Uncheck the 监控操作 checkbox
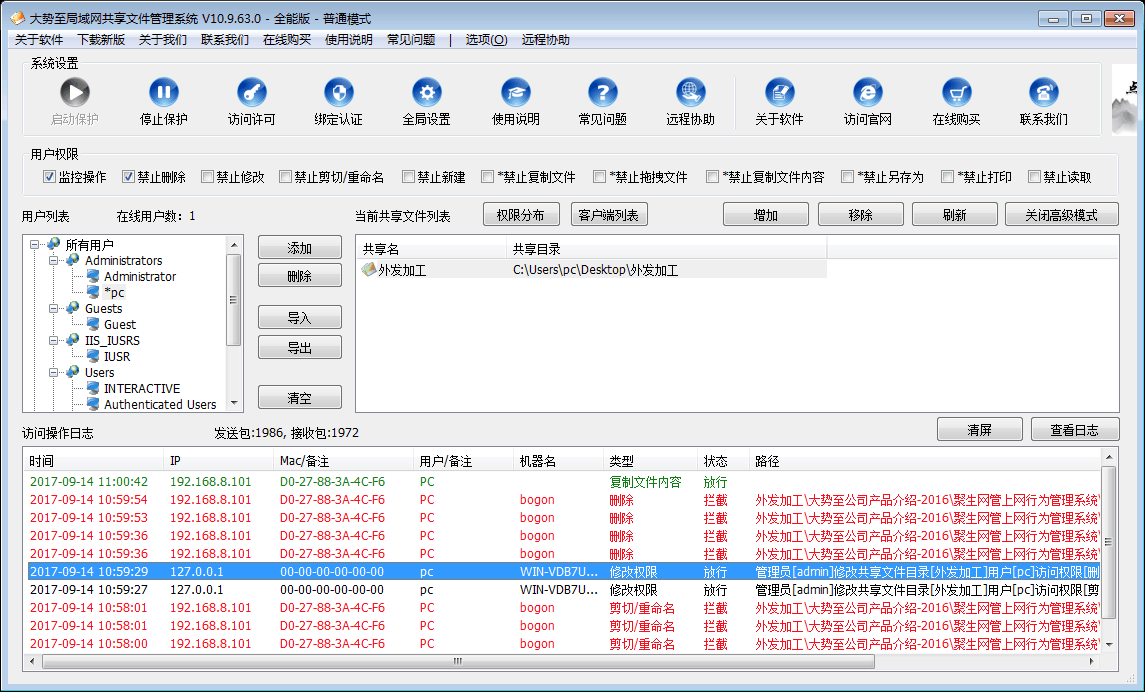Image resolution: width=1145 pixels, height=692 pixels. coord(49,177)
